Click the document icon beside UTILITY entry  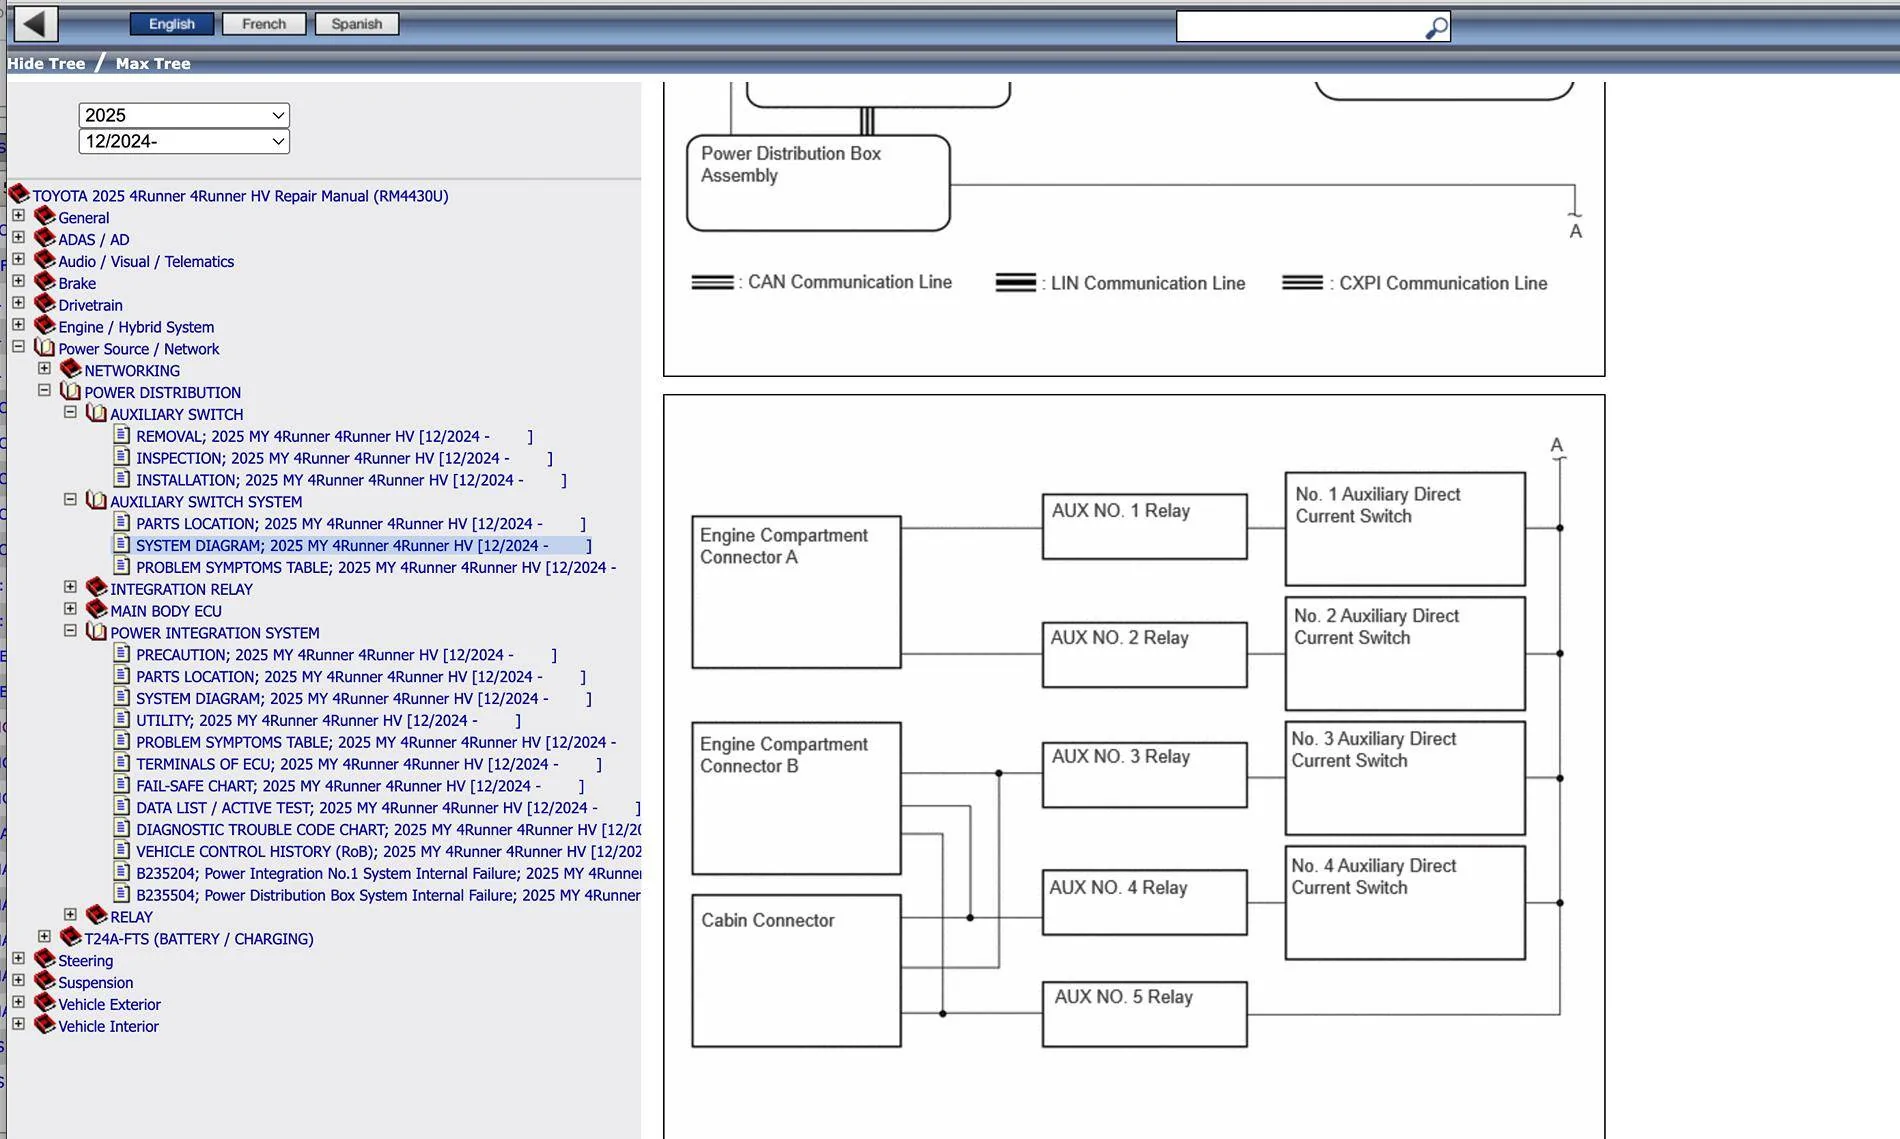pyautogui.click(x=122, y=719)
